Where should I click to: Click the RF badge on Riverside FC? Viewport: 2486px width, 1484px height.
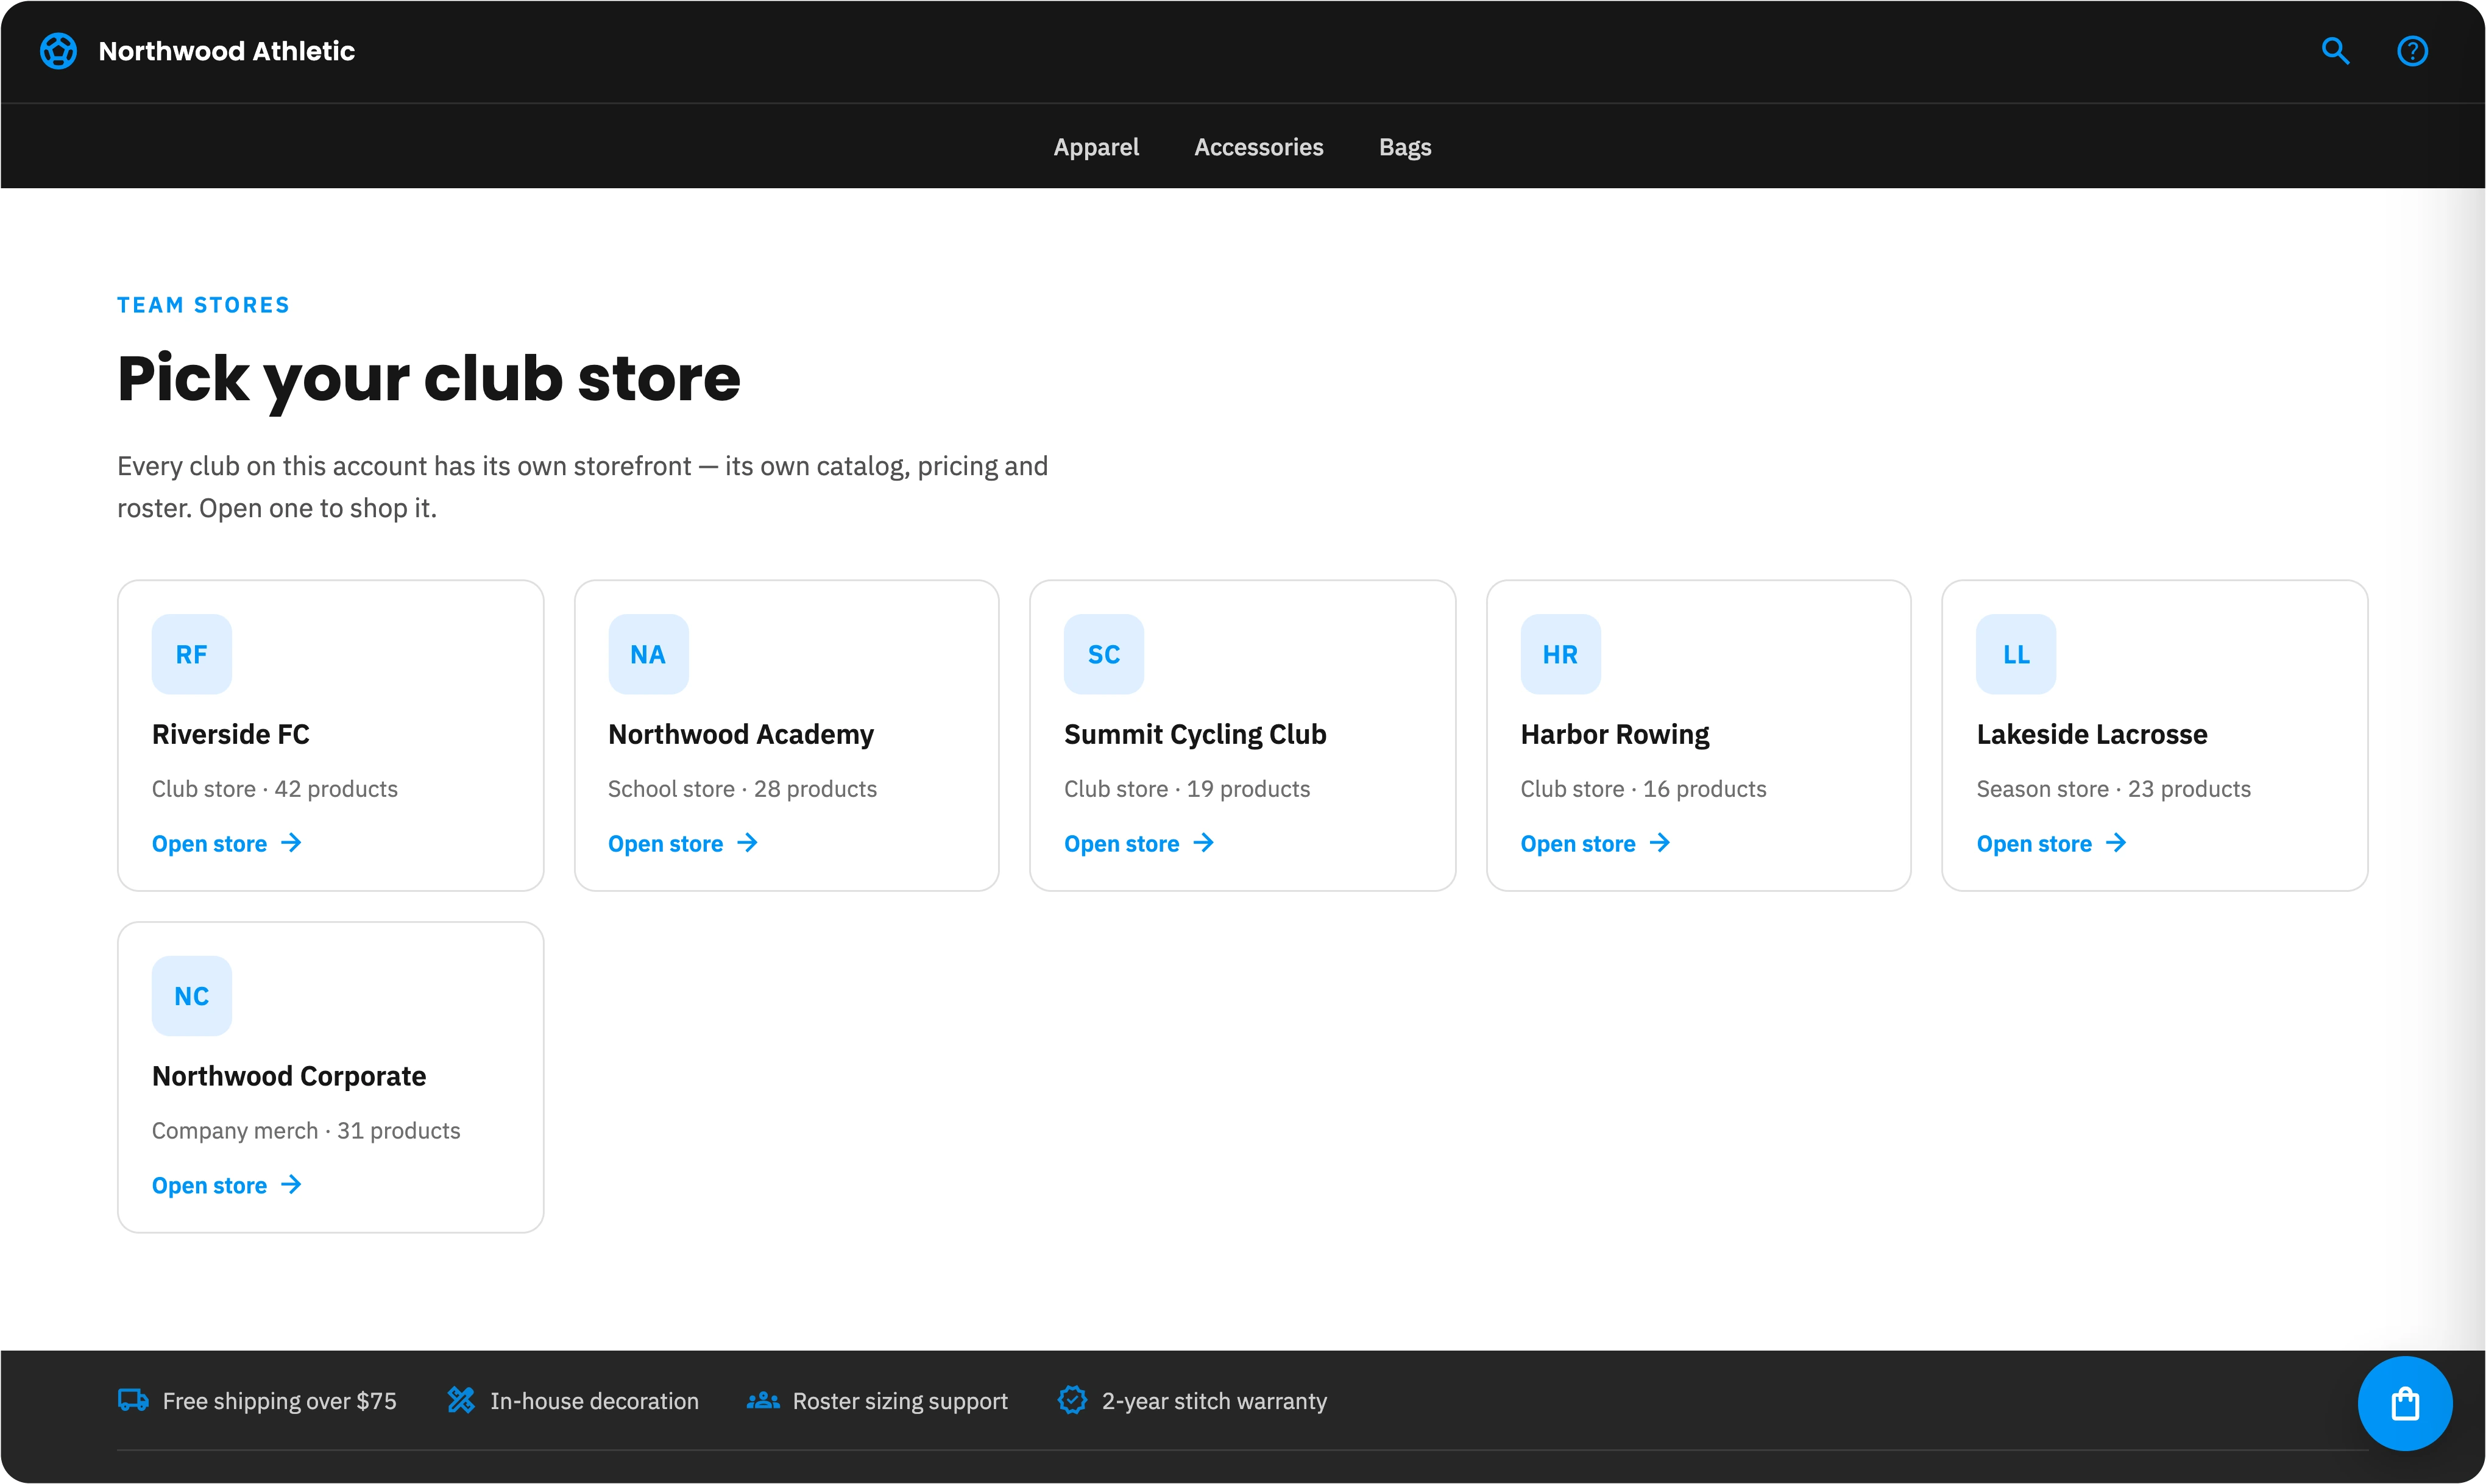192,654
